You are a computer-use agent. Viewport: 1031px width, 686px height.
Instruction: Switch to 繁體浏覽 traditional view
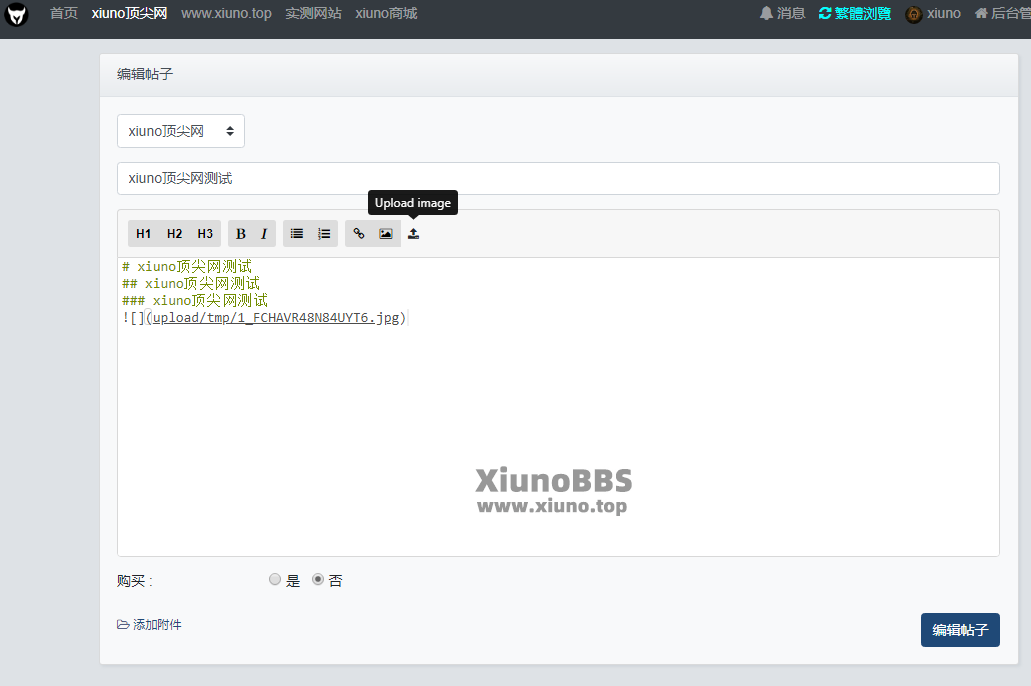pos(855,13)
